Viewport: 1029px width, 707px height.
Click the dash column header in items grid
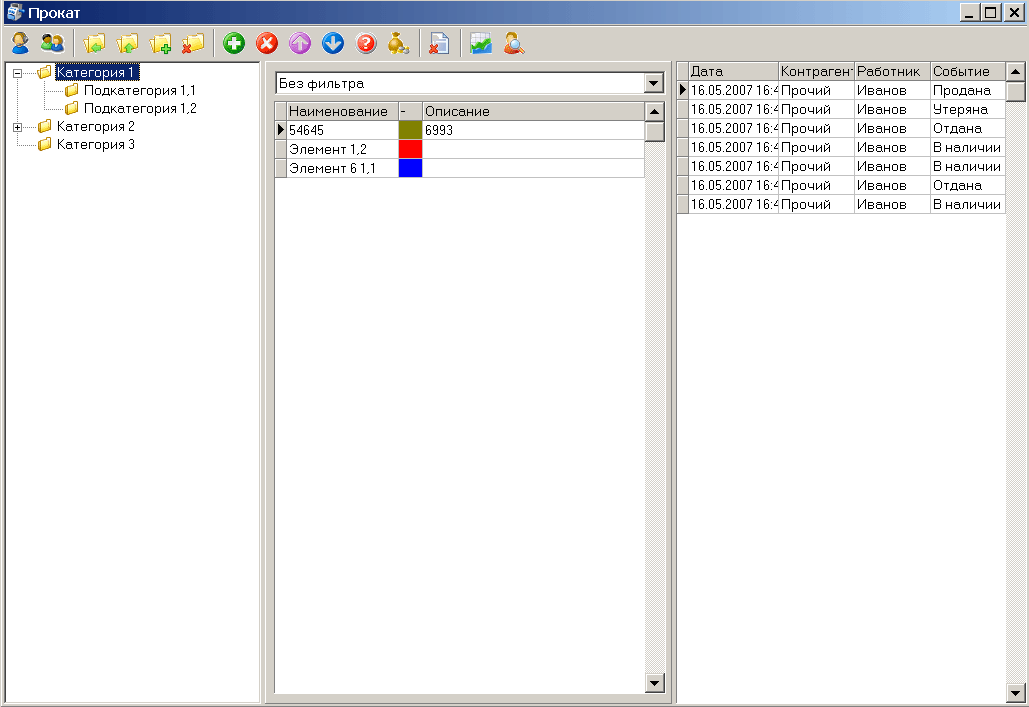411,111
